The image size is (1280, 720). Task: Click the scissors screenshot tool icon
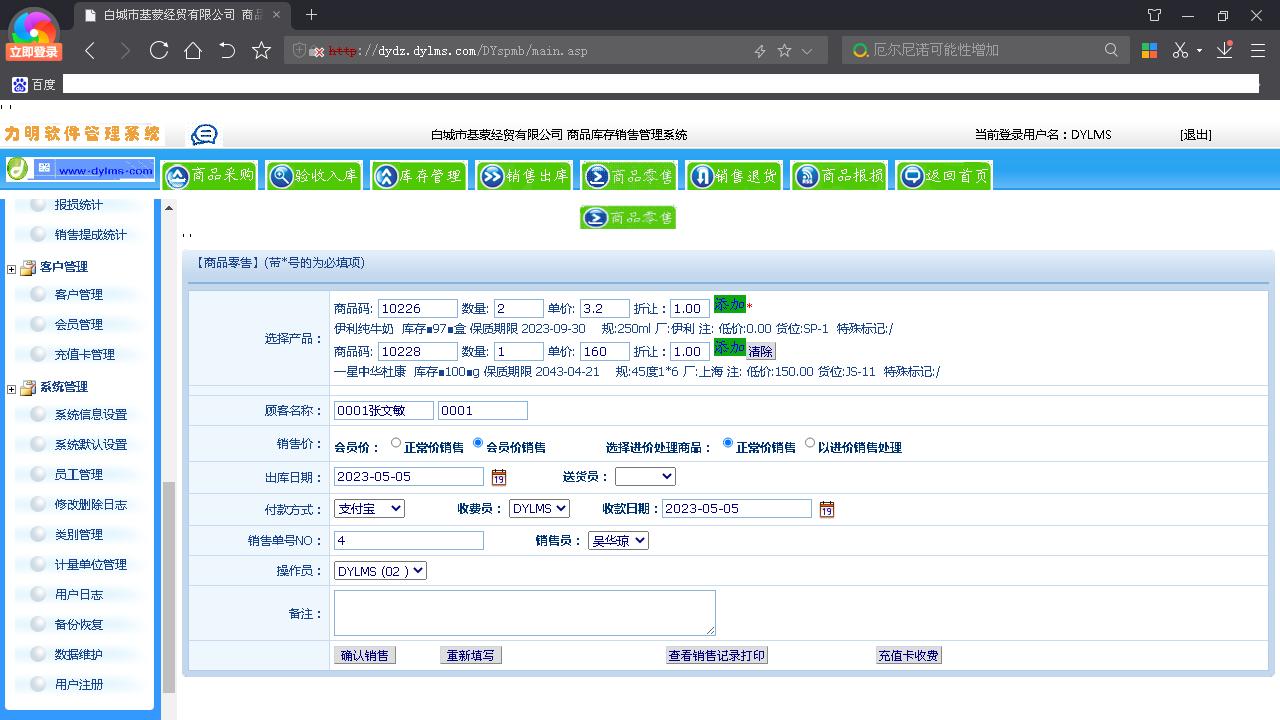(1180, 50)
